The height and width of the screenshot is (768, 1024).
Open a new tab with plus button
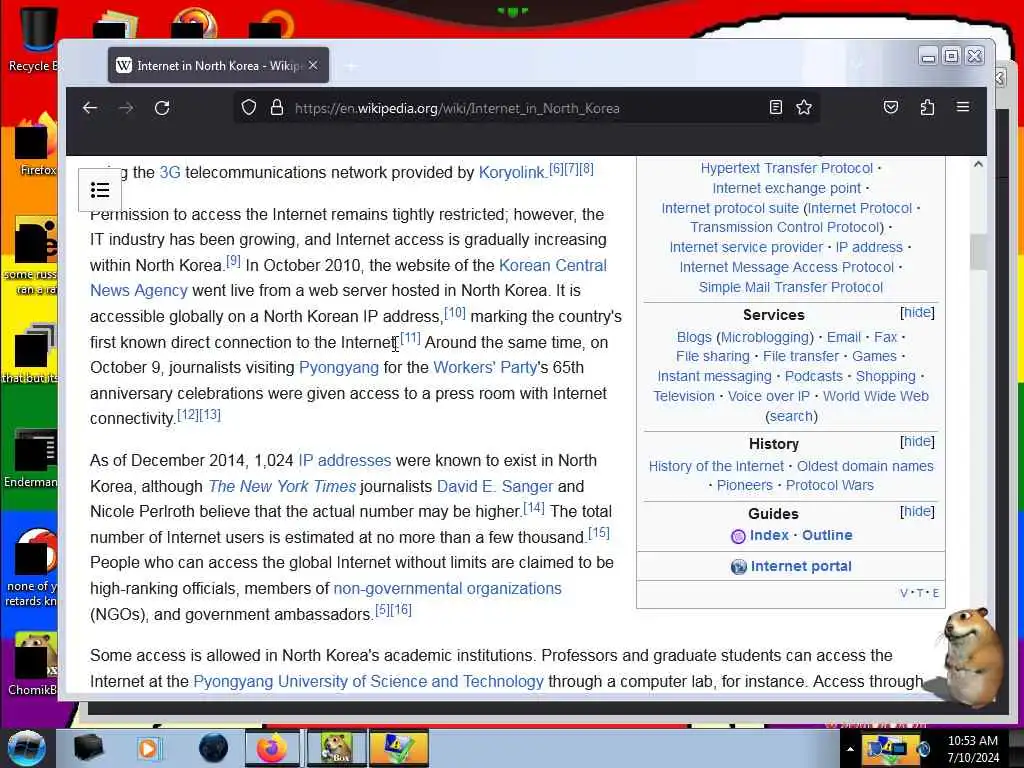351,66
